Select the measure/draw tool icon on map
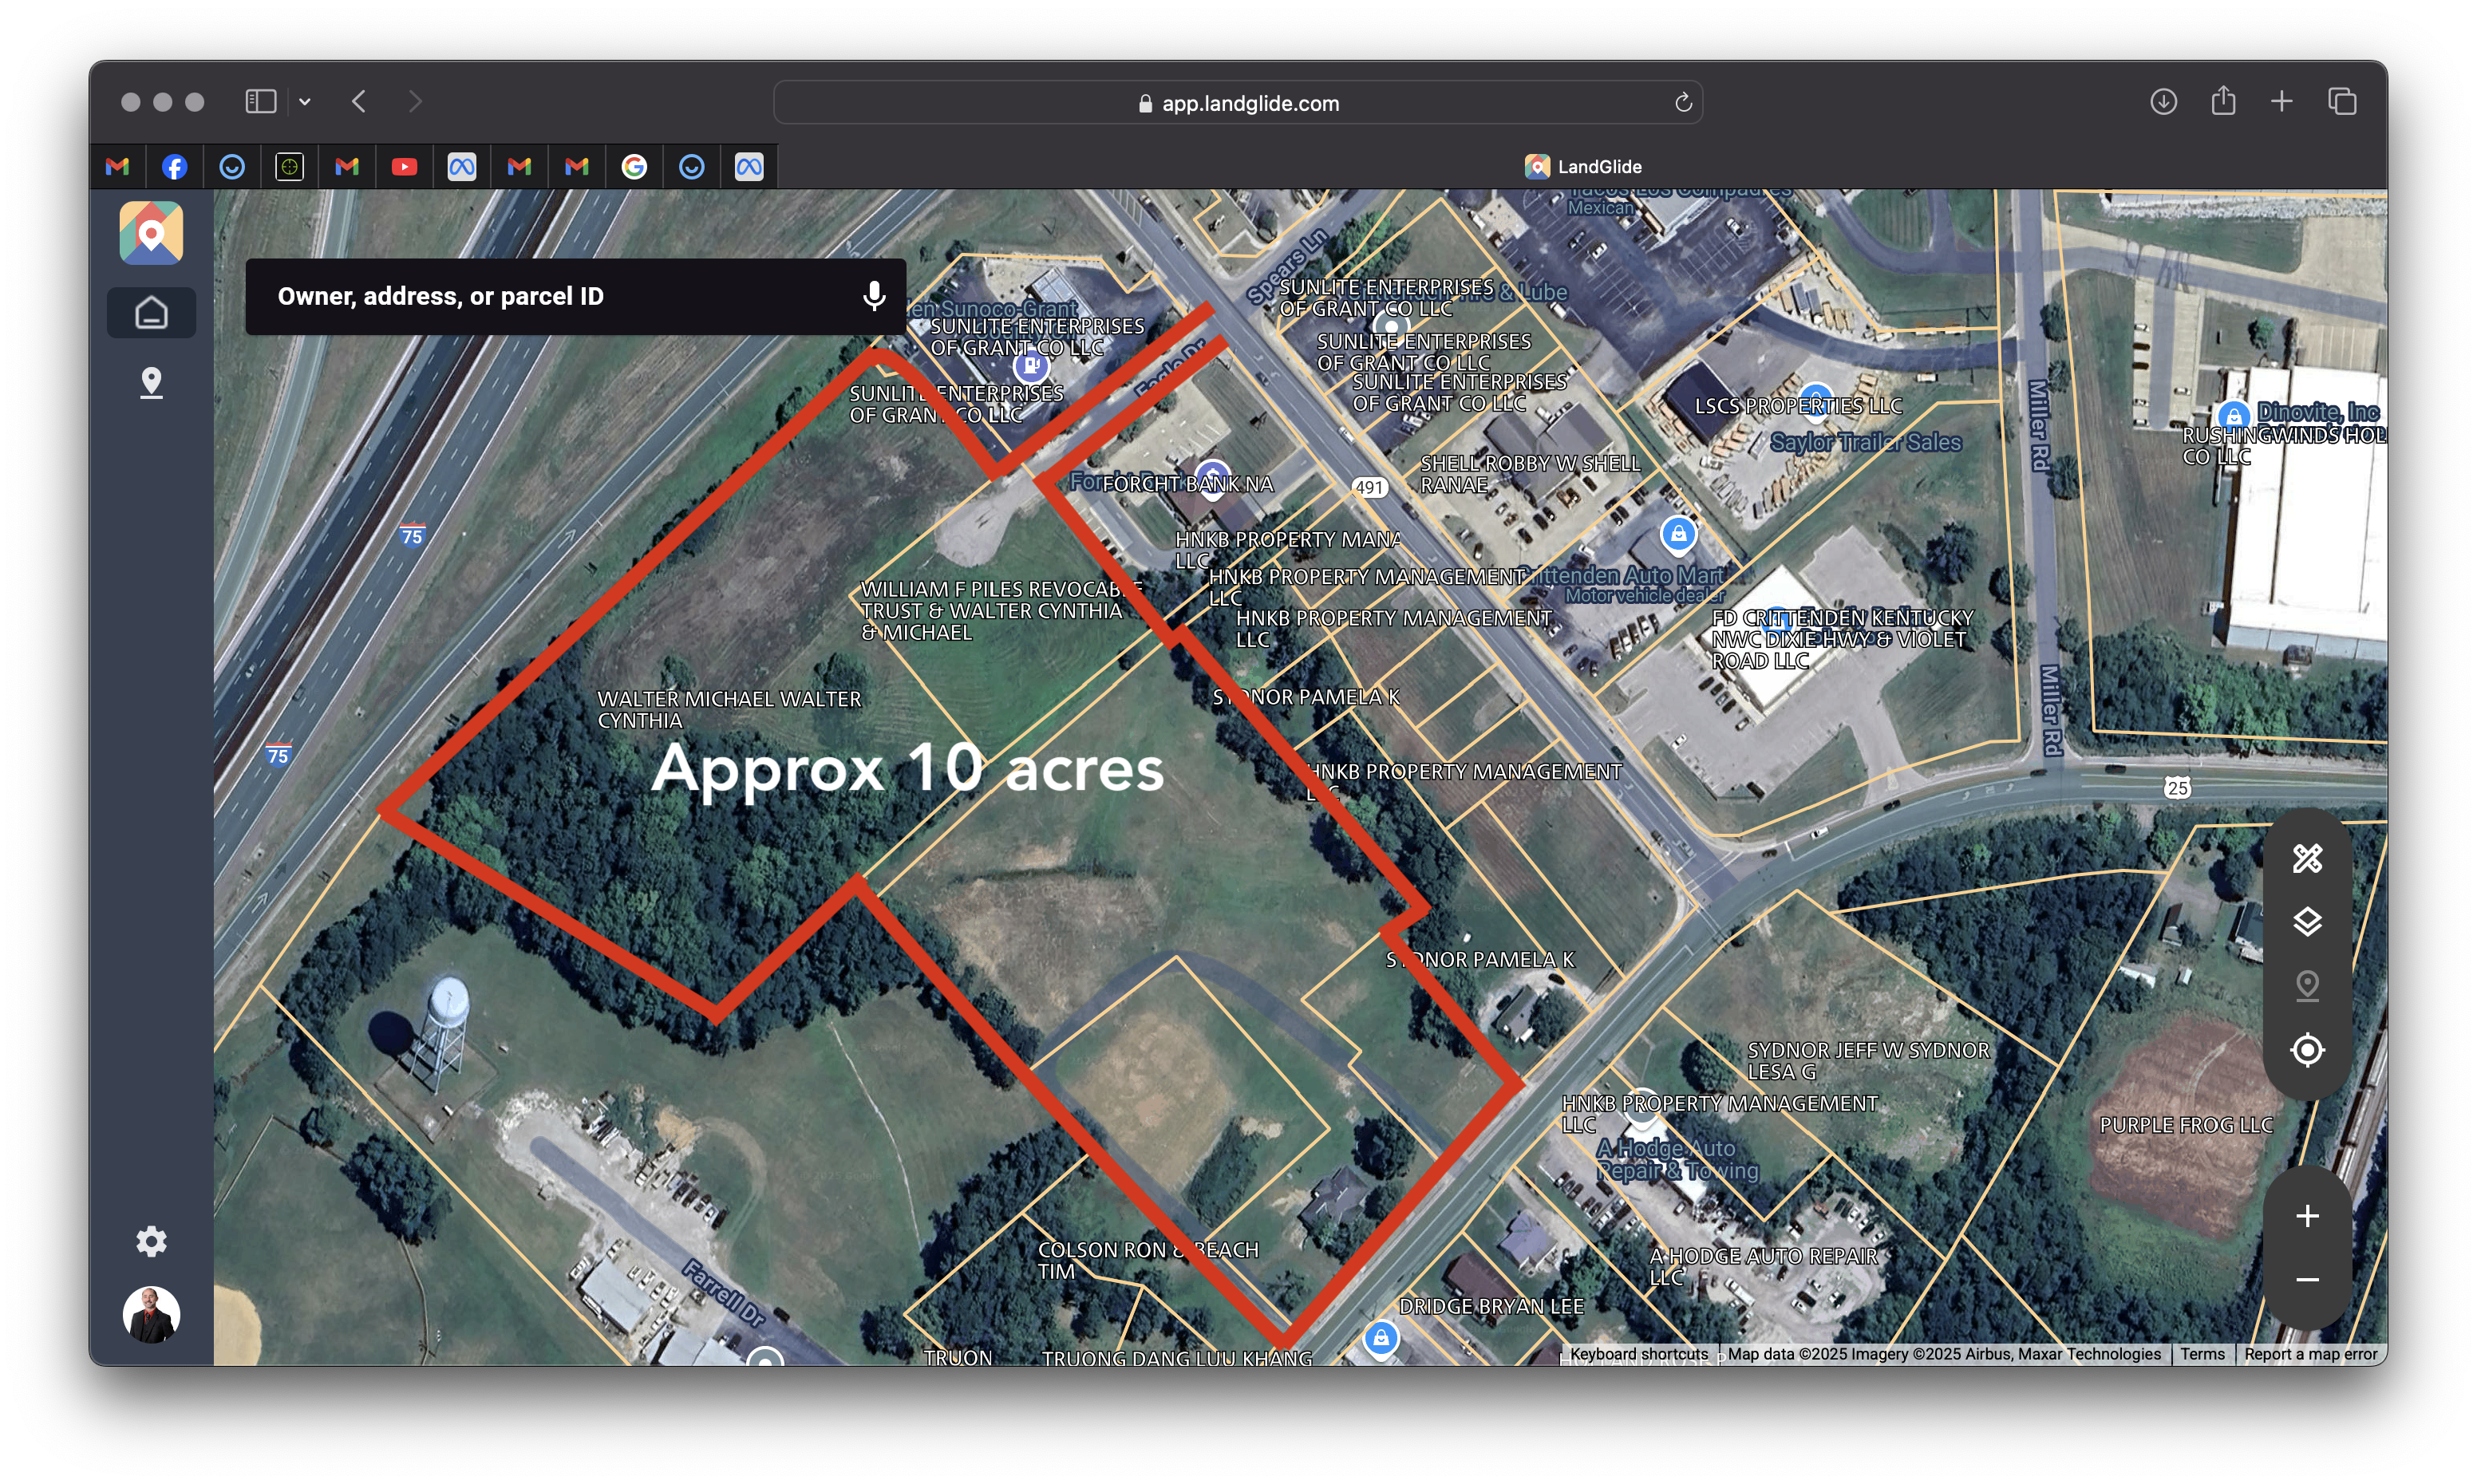Viewport: 2477px width, 1484px height. (2307, 858)
